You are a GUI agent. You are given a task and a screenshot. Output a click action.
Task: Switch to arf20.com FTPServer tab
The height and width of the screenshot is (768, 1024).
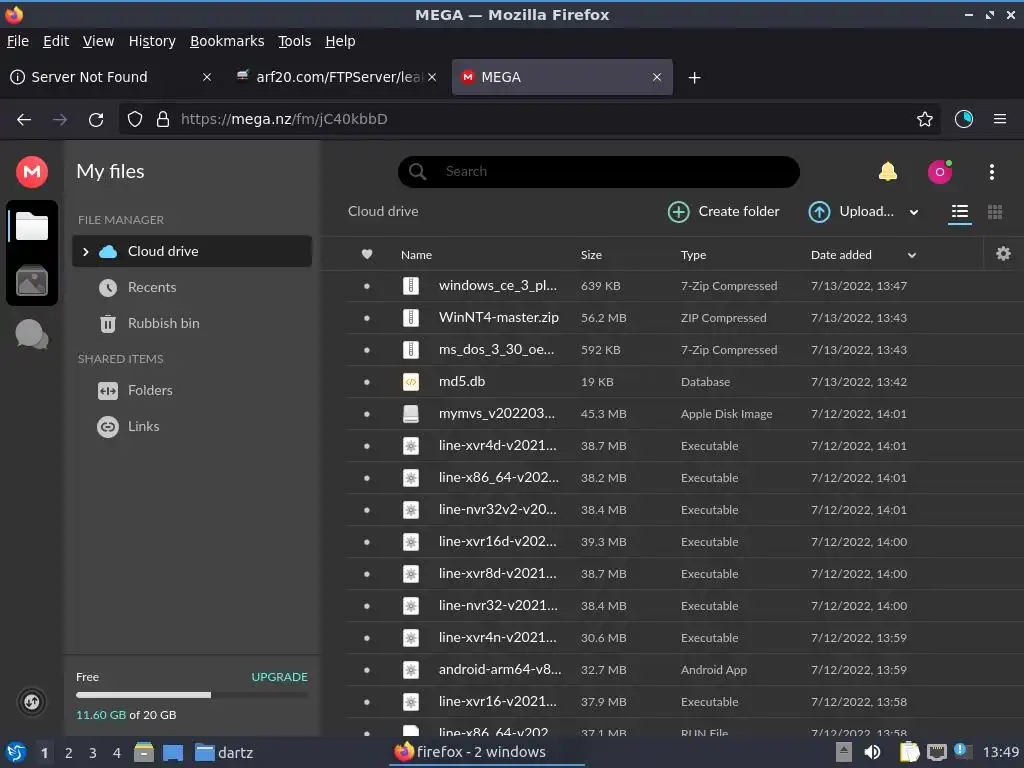[x=336, y=77]
